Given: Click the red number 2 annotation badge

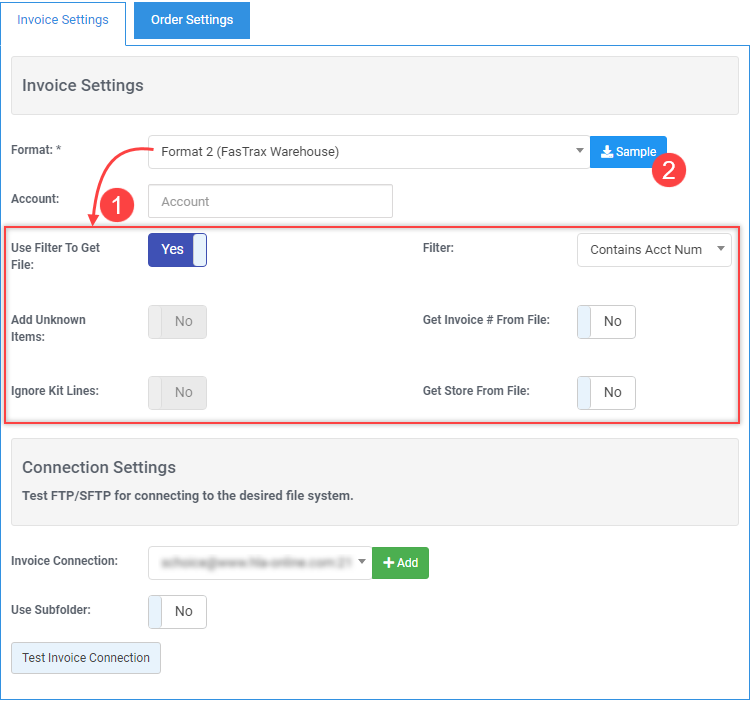Looking at the screenshot, I should 668,170.
